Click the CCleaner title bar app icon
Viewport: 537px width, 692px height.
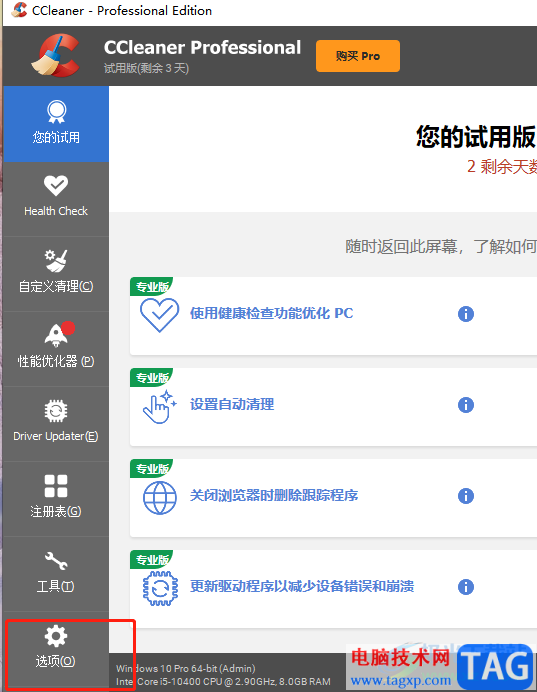[x=19, y=10]
